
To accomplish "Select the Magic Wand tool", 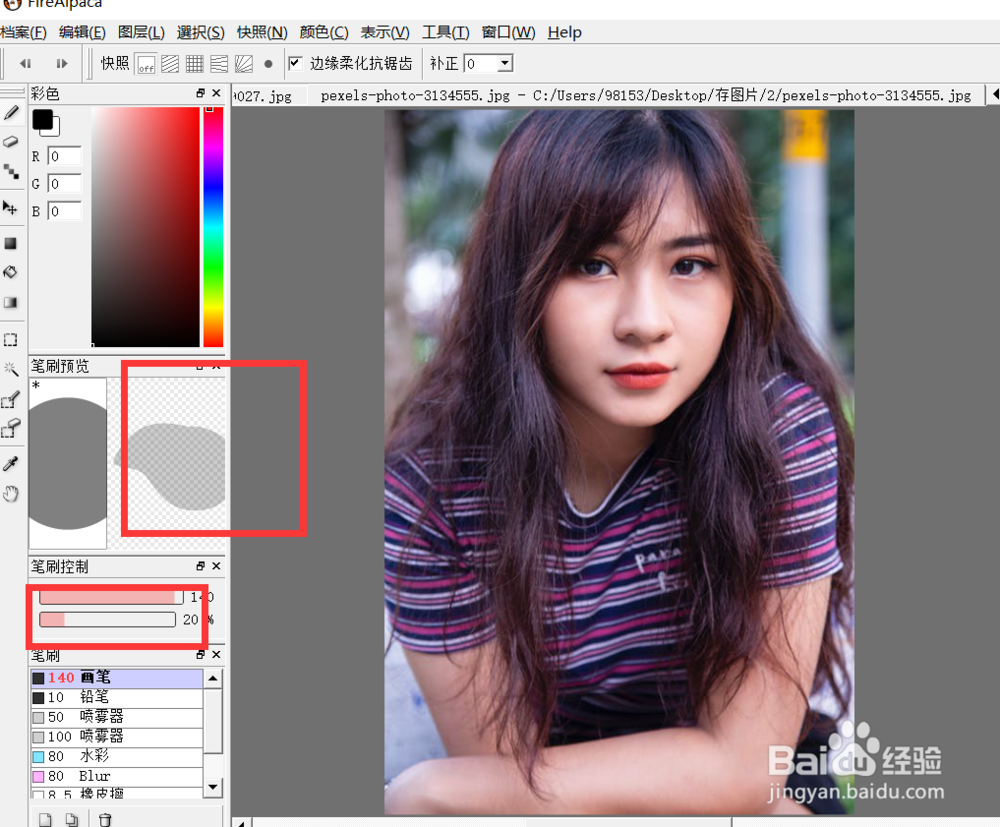I will (x=11, y=369).
